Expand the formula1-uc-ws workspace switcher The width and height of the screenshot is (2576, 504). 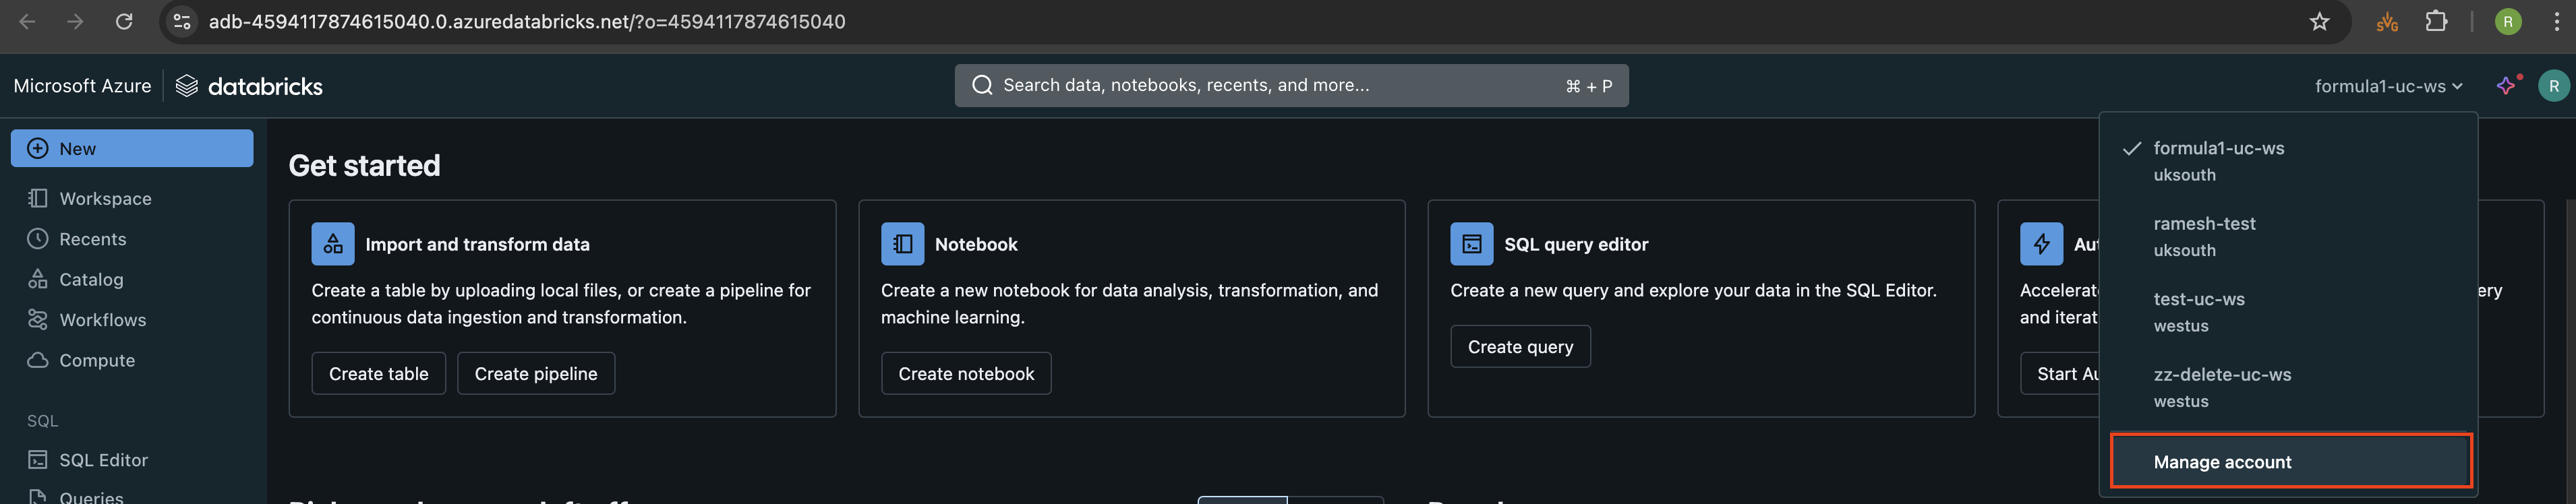click(2388, 86)
